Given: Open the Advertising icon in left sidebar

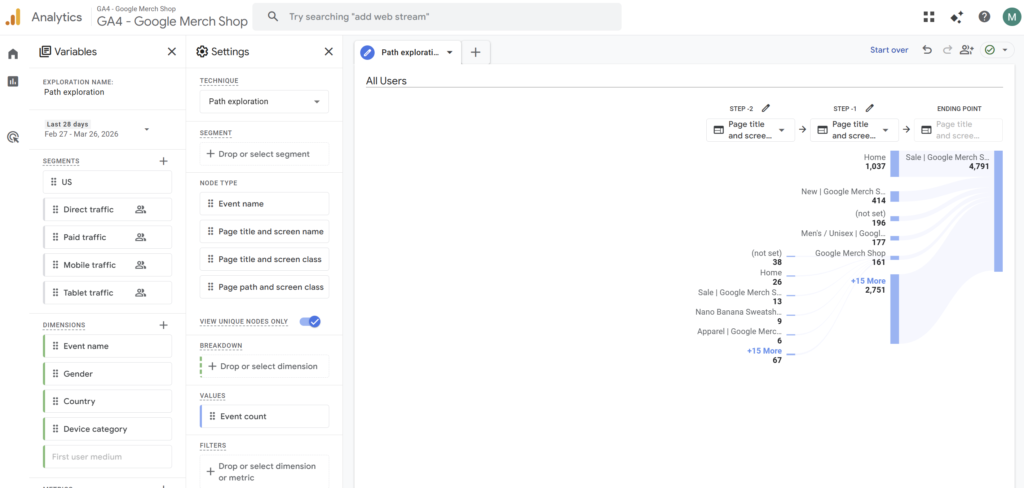Looking at the screenshot, I should 13,138.
